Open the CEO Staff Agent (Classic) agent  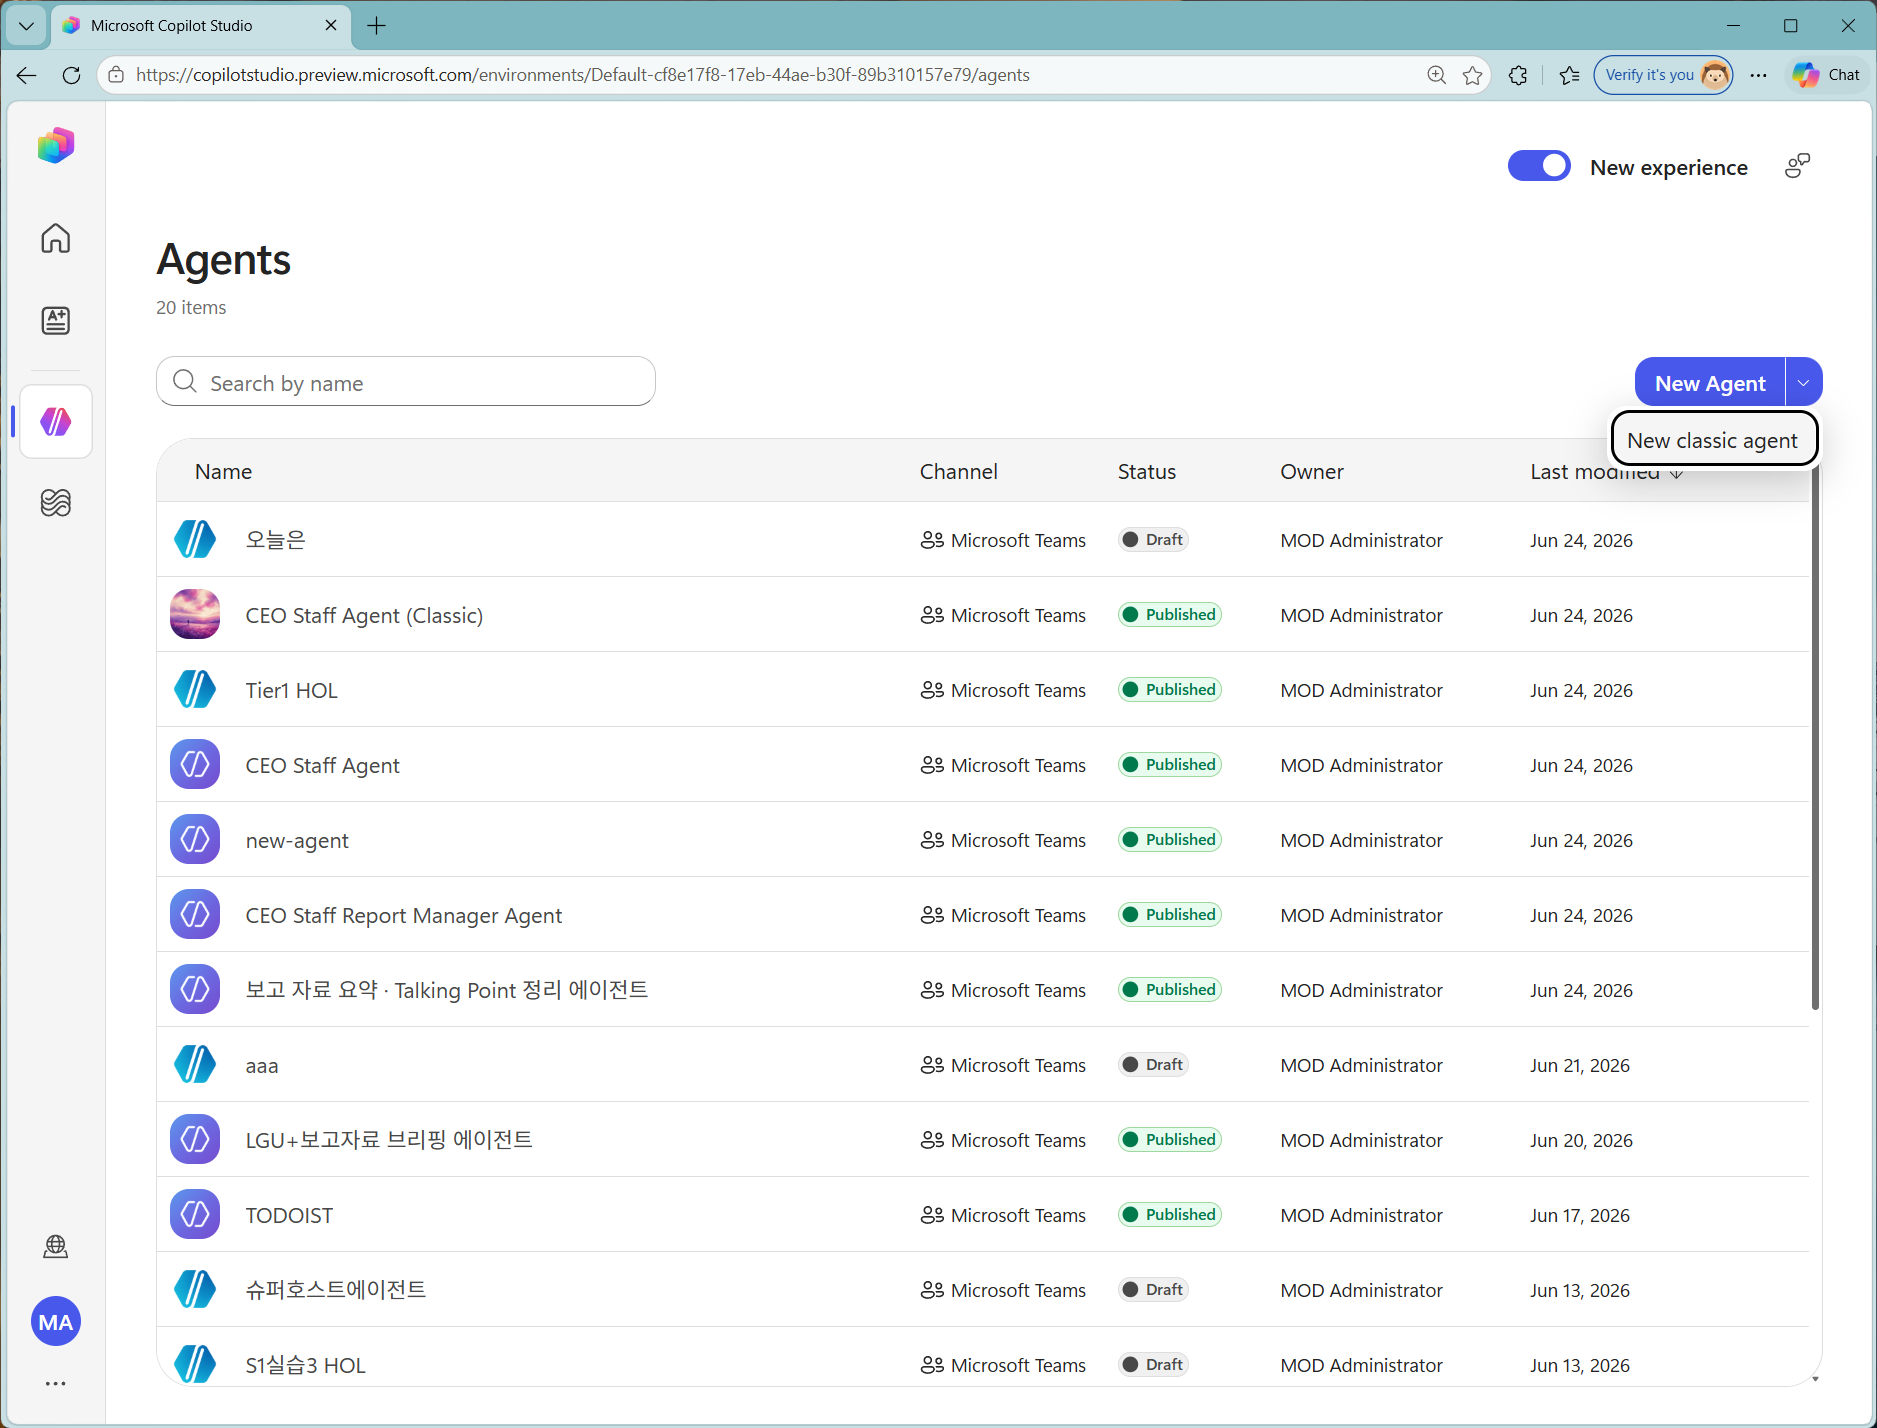click(364, 615)
